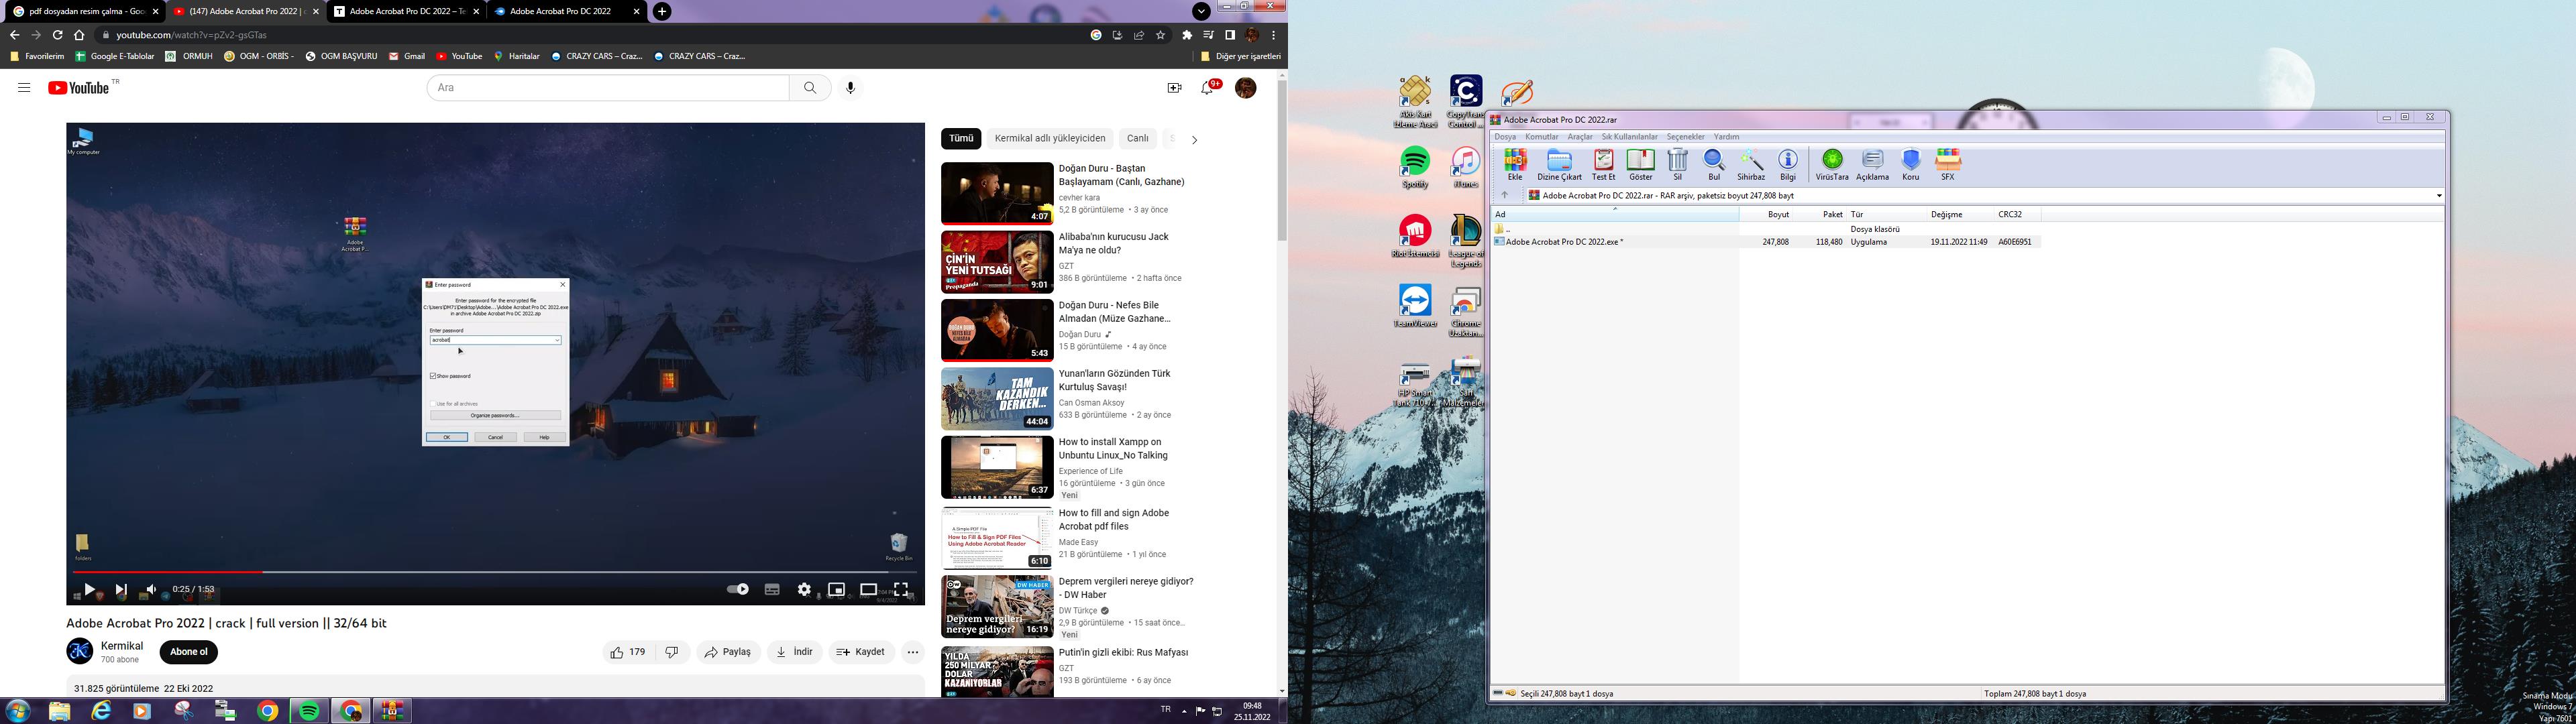Viewport: 2576px width, 724px height.
Task: Click WinRAR Dizine Çıkart toolbar icon
Action: coord(1558,163)
